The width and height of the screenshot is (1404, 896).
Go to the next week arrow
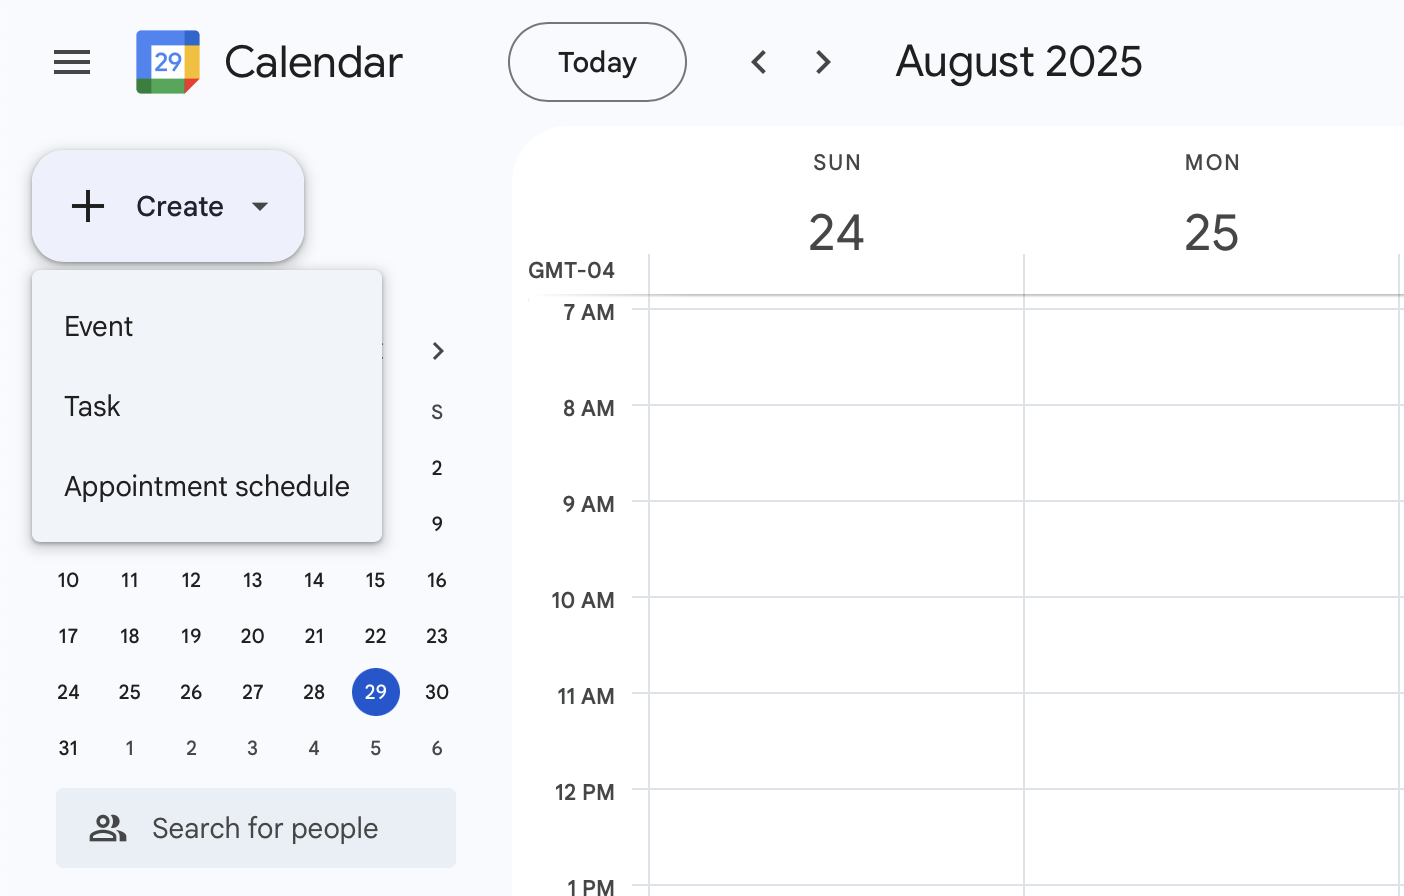823,62
